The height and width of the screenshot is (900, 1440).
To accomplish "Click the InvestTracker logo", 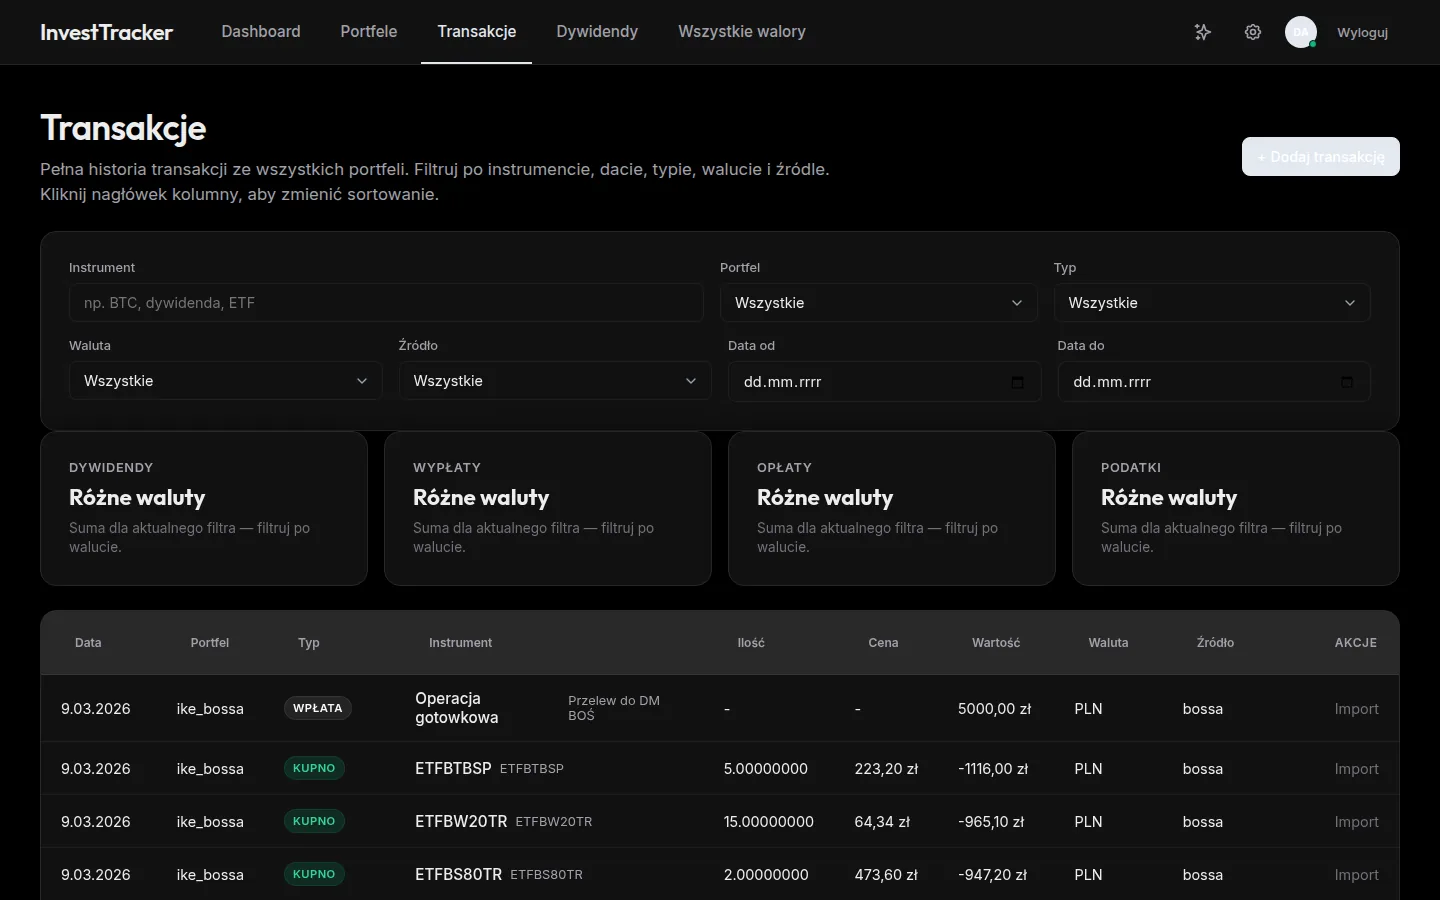I will point(105,31).
